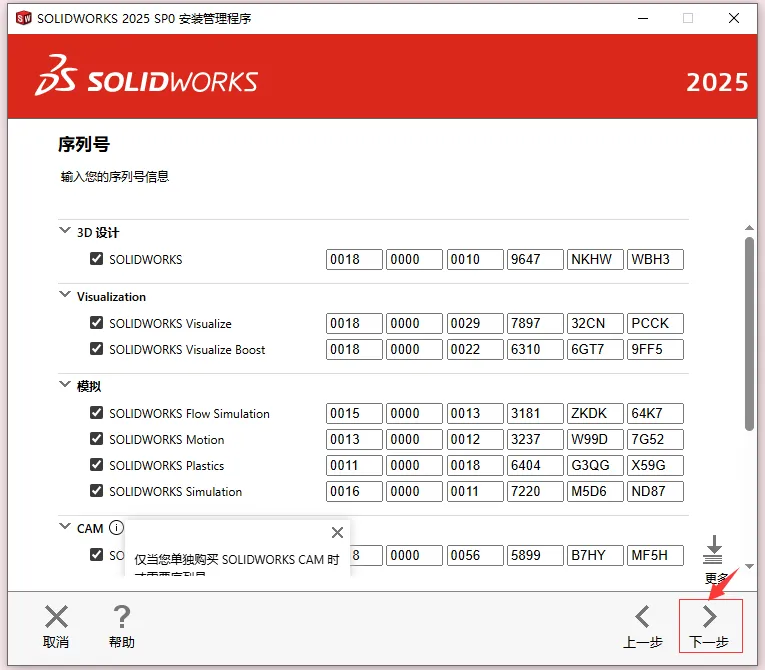The width and height of the screenshot is (765, 670).
Task: Click the vertical scrollbar thumb
Action: (x=749, y=334)
